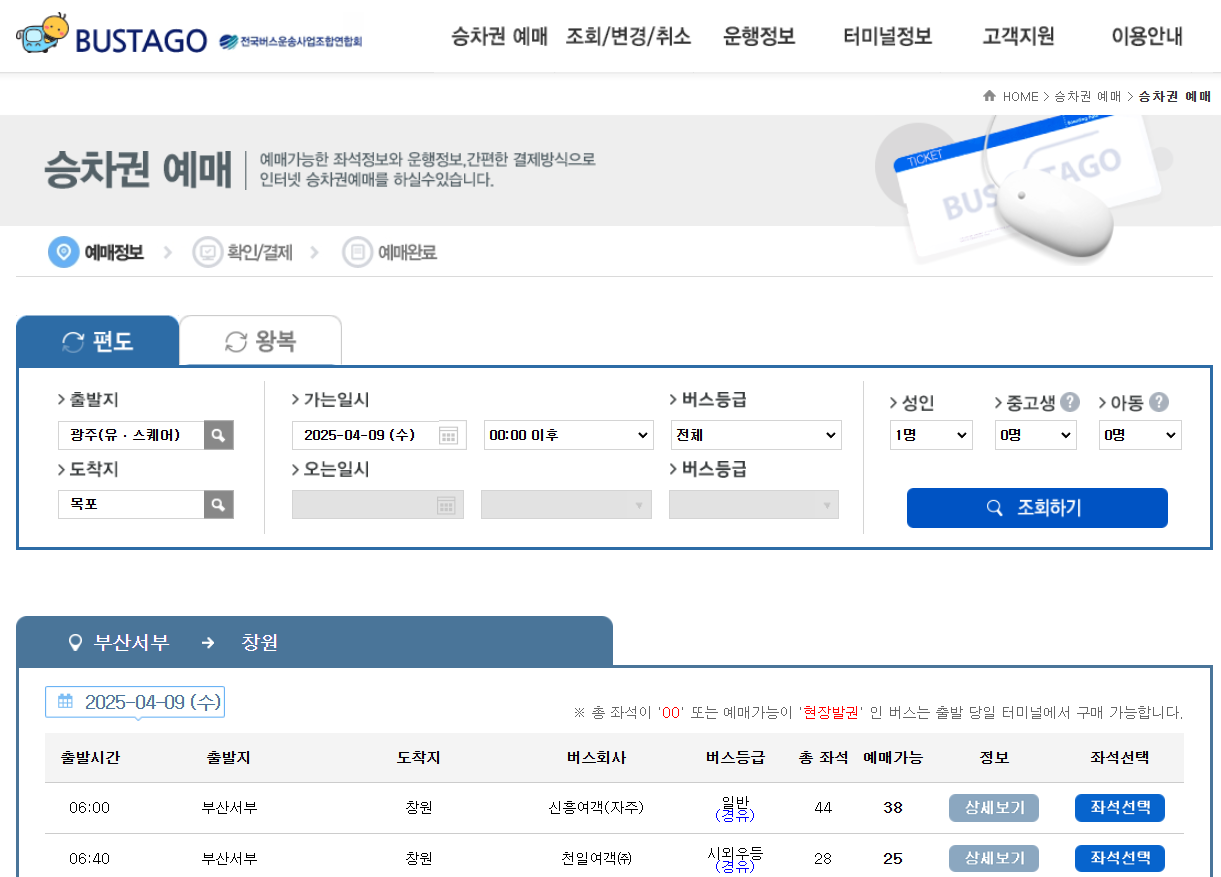Viewport: 1221px width, 877px height.
Task: Click the 06:00 departure time cell
Action: (x=90, y=808)
